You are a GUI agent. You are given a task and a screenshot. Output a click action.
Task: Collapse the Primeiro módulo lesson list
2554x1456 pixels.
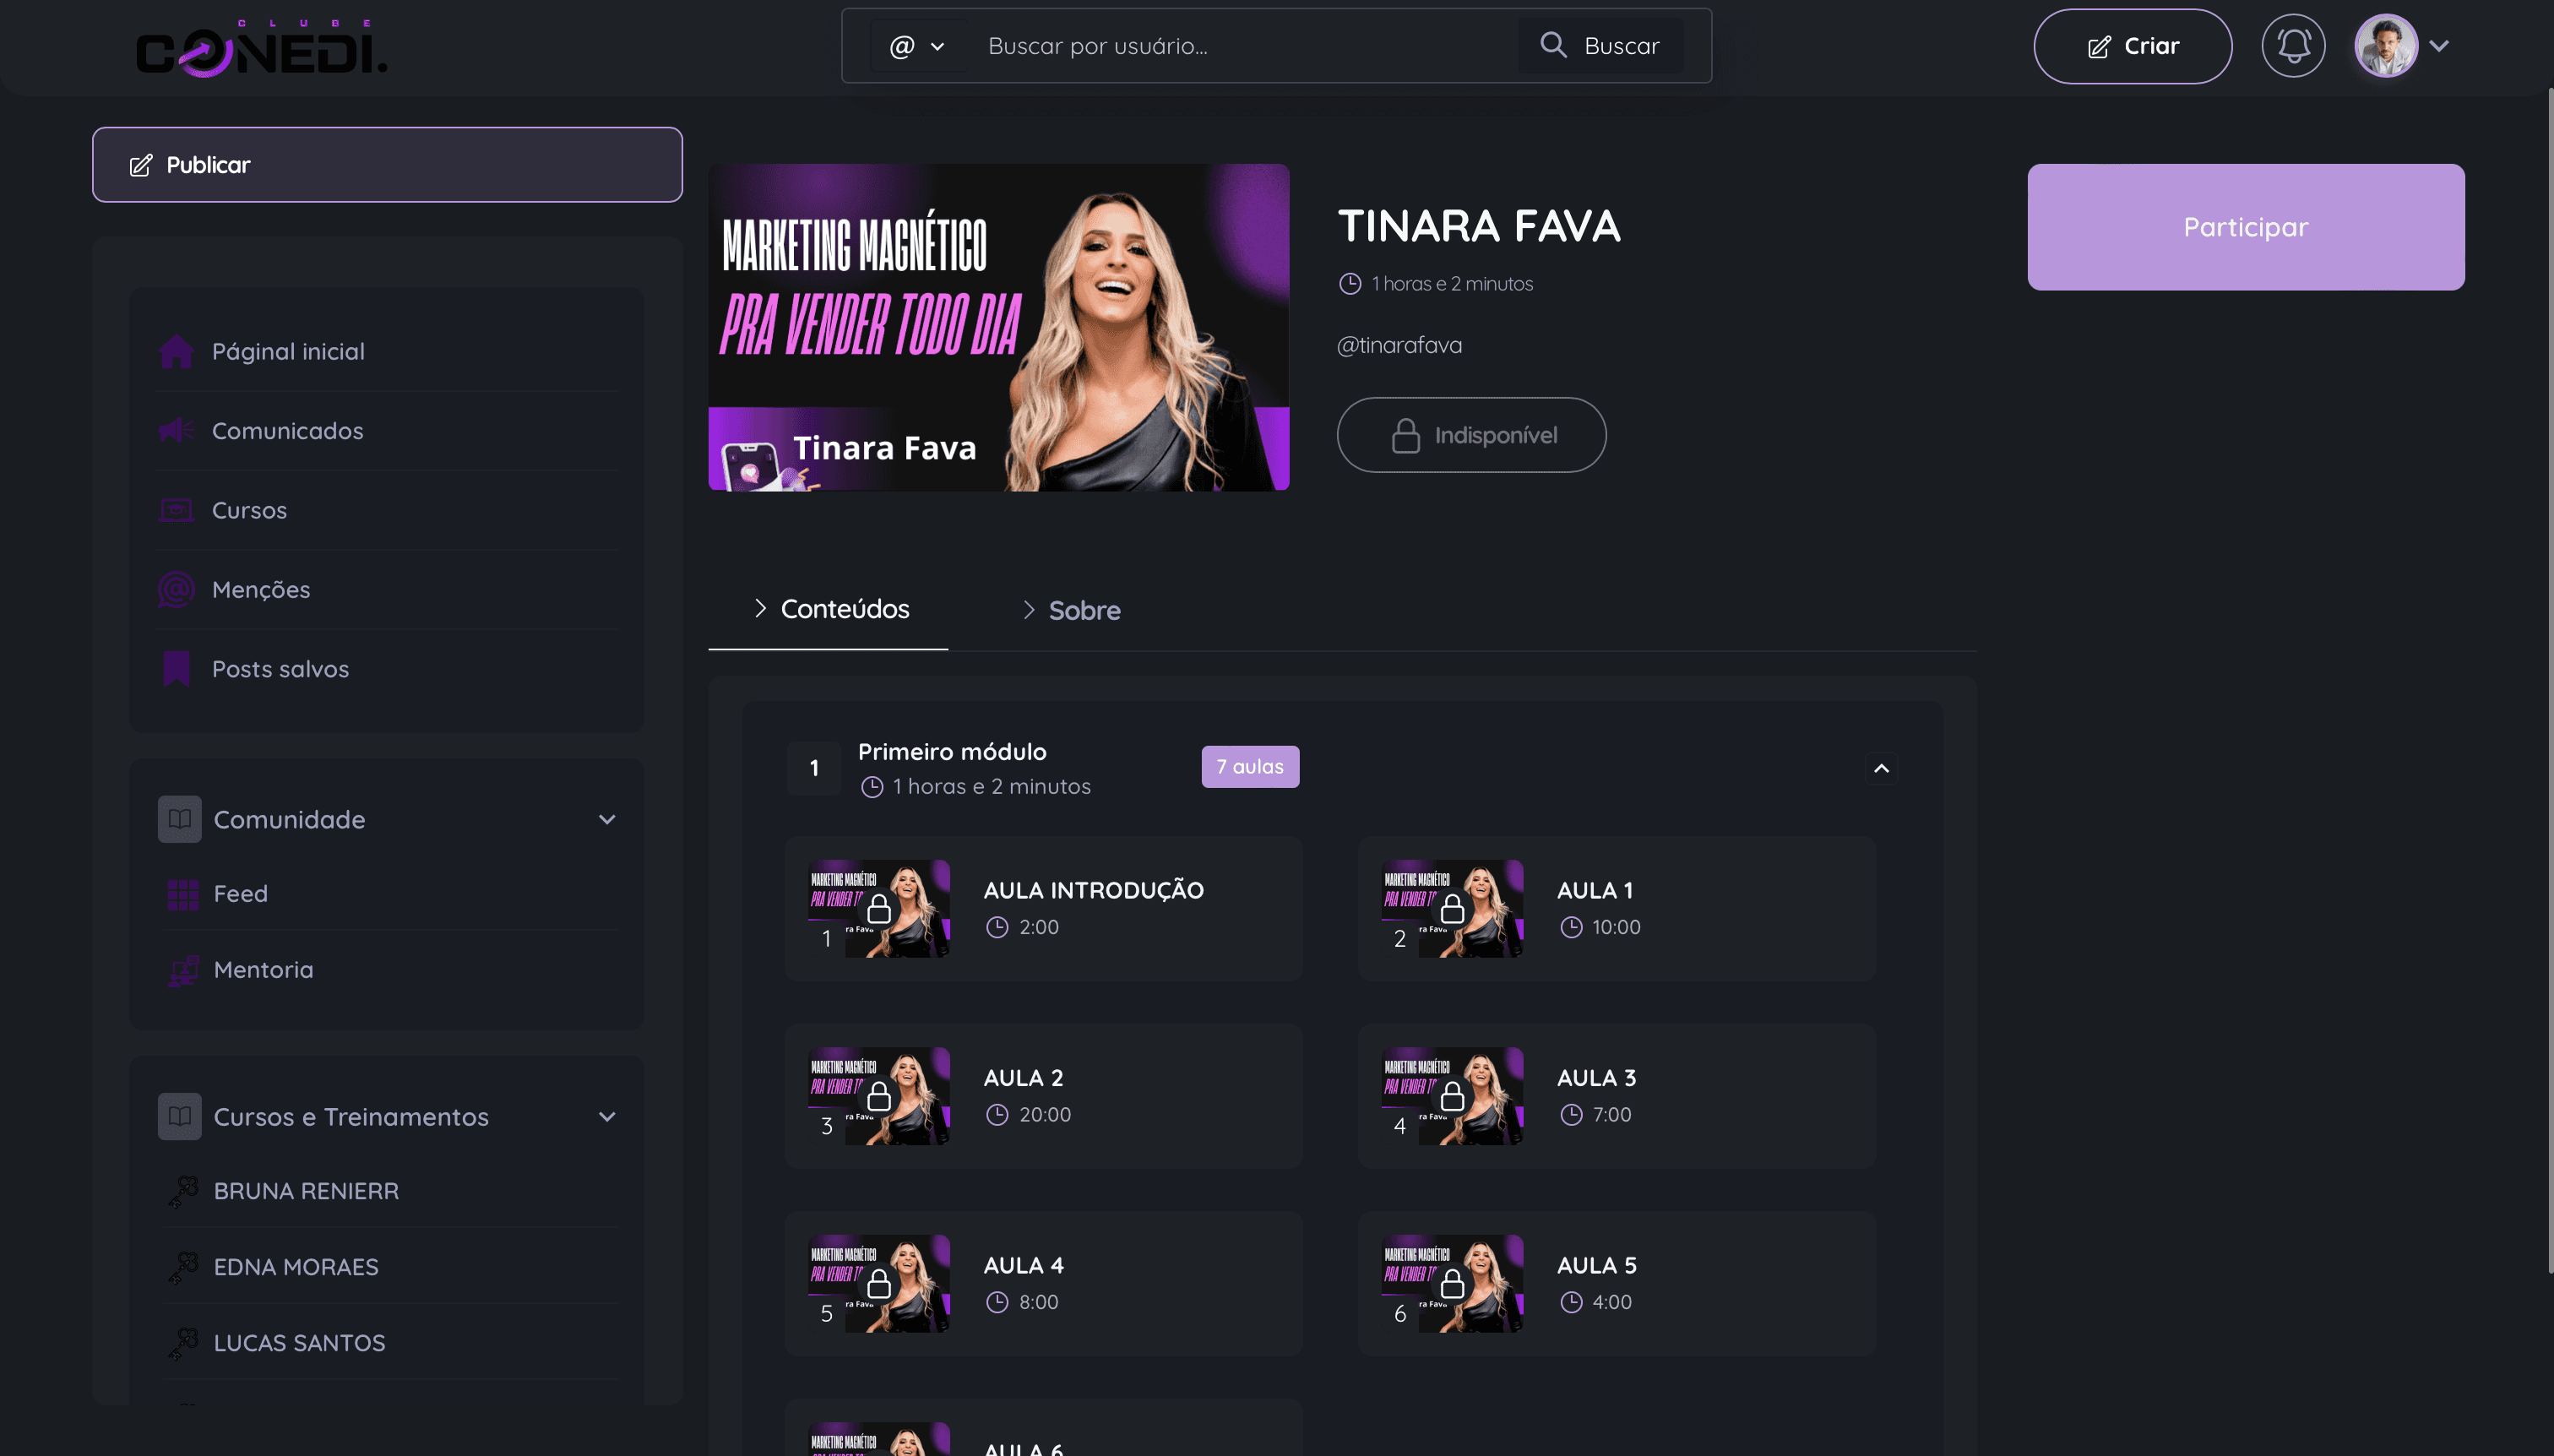pyautogui.click(x=1880, y=768)
